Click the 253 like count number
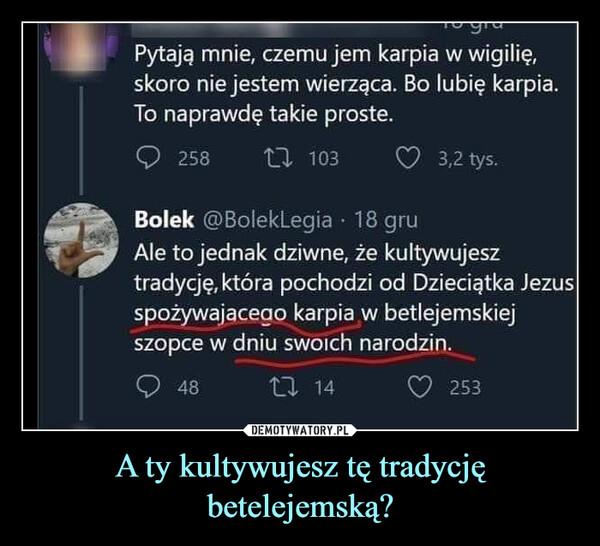 [465, 387]
